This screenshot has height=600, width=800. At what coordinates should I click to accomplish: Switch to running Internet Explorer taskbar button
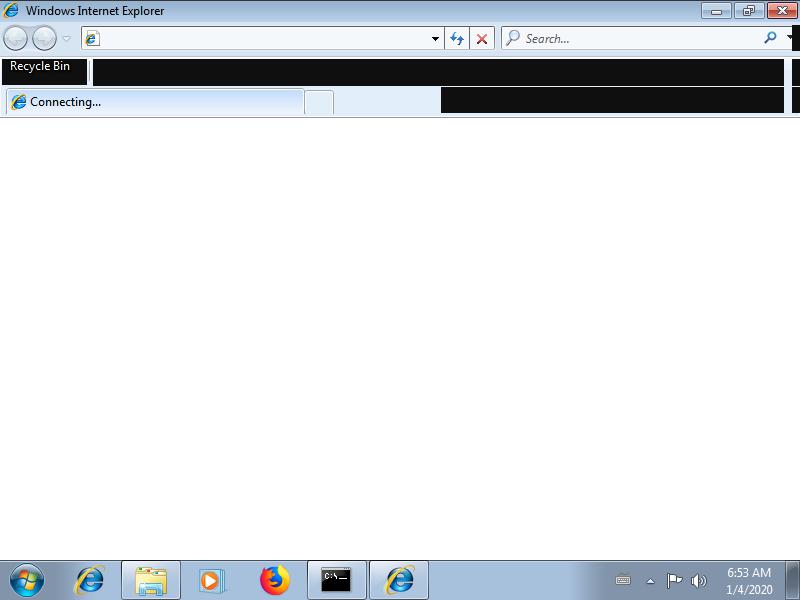click(399, 580)
